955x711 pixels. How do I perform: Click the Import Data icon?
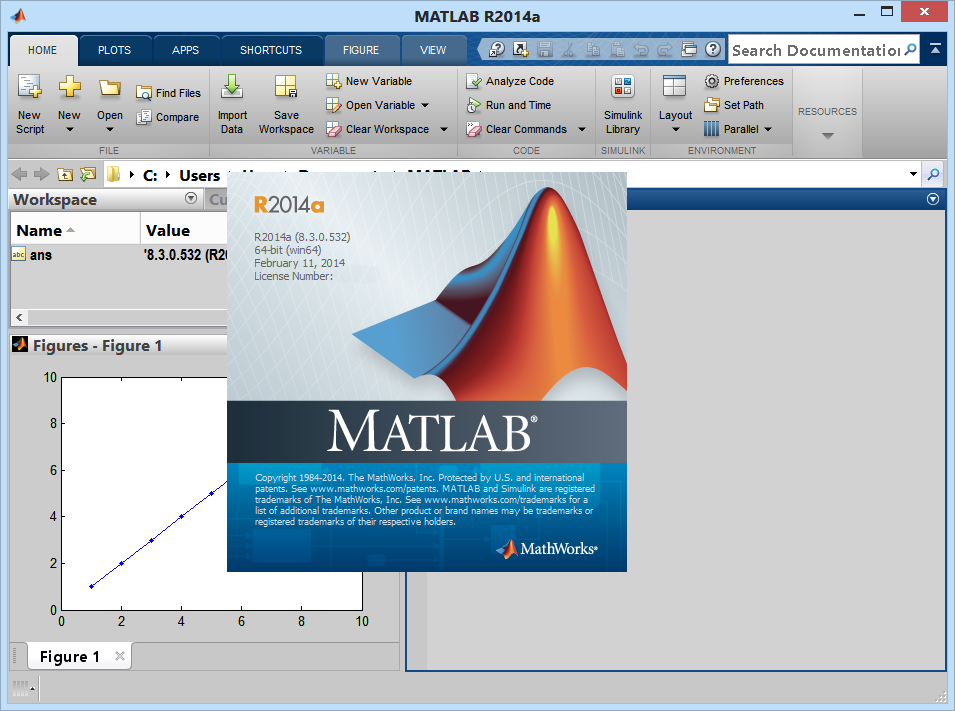click(x=232, y=89)
